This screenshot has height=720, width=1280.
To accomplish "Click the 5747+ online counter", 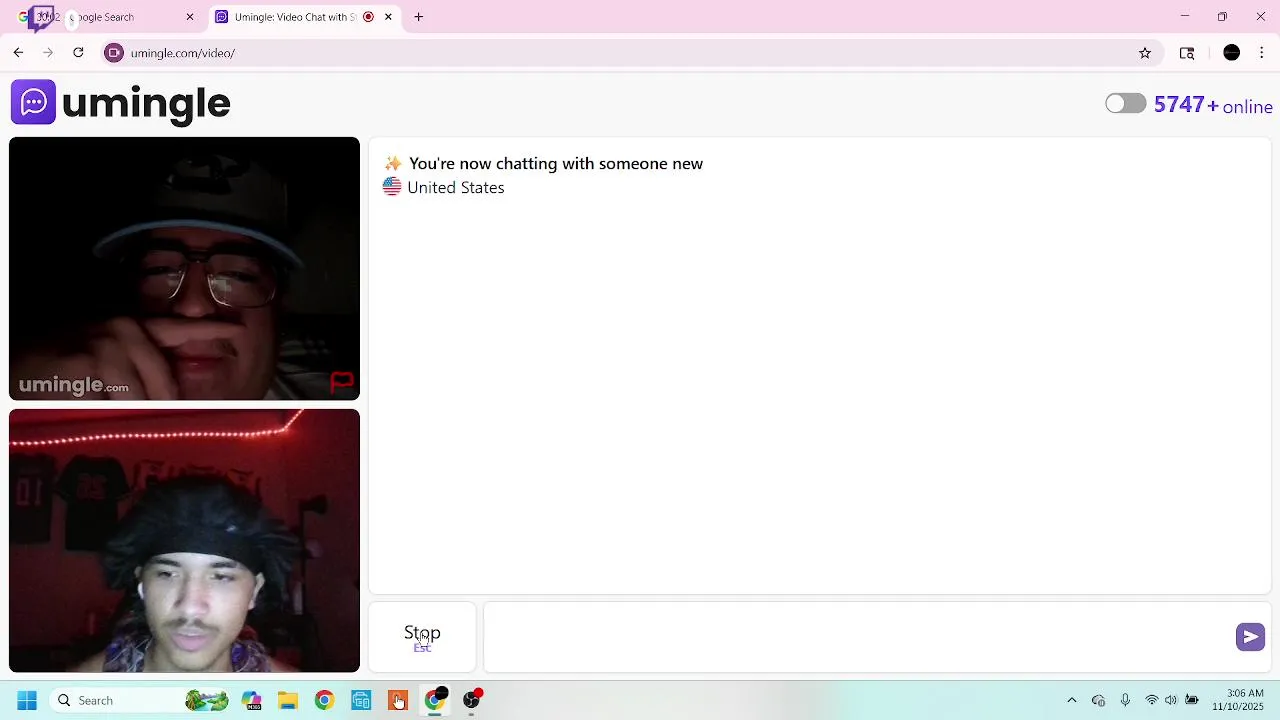I will click(1213, 105).
